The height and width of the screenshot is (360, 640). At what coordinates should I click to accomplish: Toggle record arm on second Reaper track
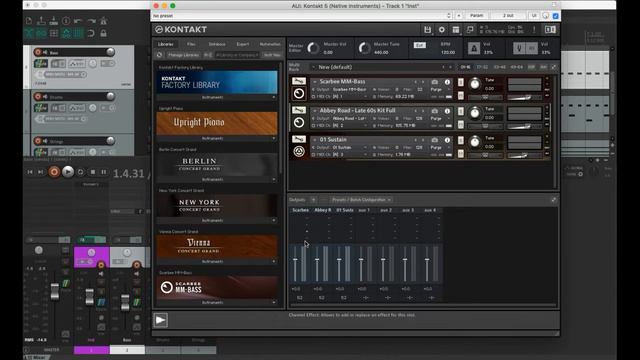(38, 96)
